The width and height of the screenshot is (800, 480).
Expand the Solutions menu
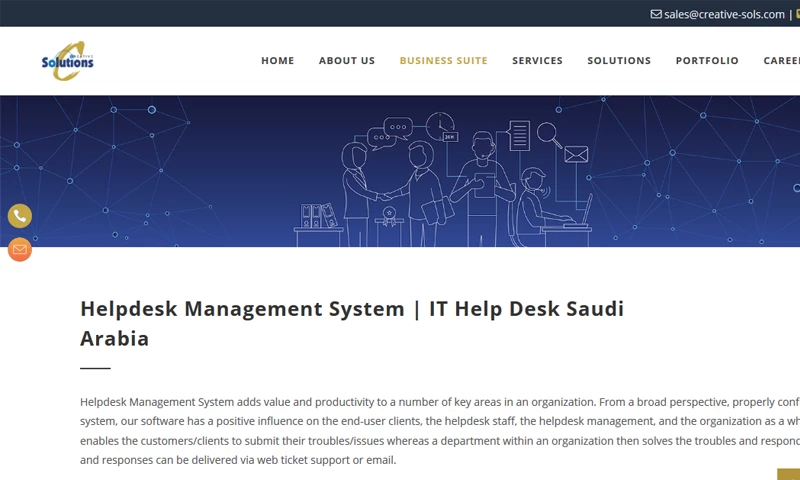click(619, 61)
